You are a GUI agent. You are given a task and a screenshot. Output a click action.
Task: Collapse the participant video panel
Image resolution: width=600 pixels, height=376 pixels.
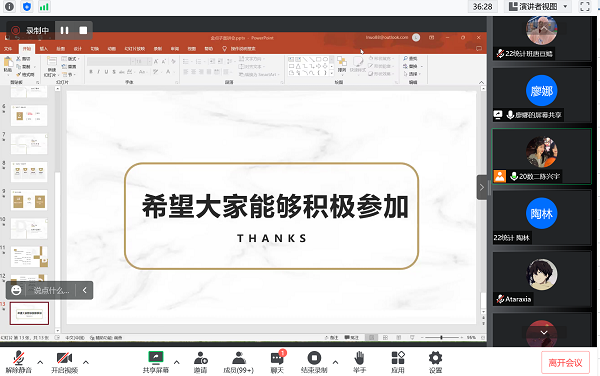coord(482,187)
